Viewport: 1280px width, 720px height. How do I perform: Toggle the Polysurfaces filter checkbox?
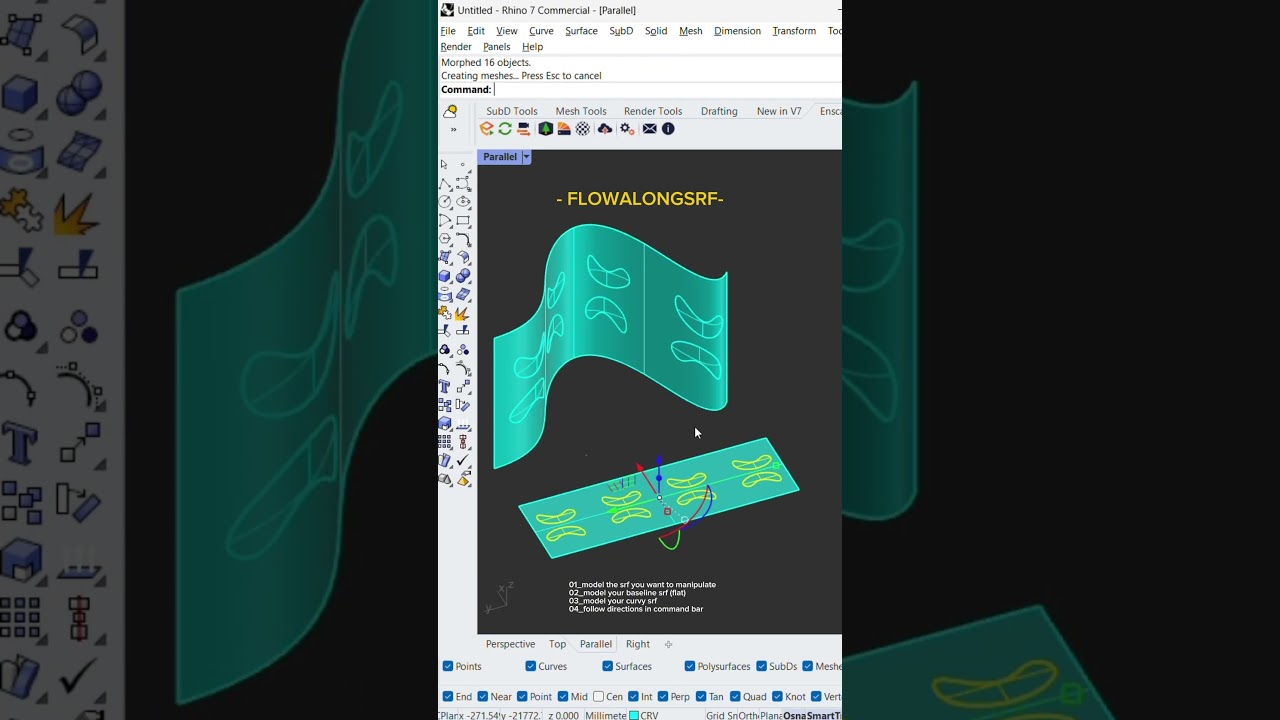690,666
